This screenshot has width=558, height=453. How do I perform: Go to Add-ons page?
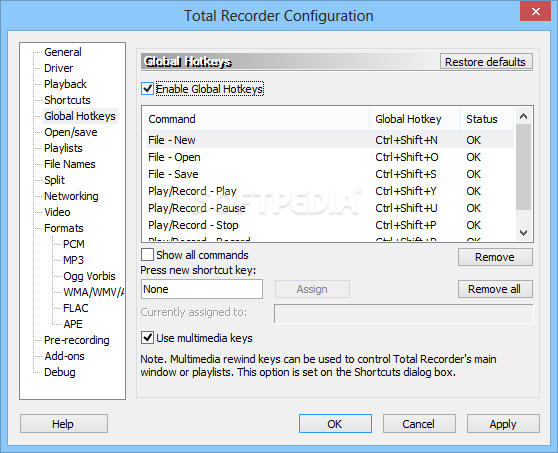[64, 357]
